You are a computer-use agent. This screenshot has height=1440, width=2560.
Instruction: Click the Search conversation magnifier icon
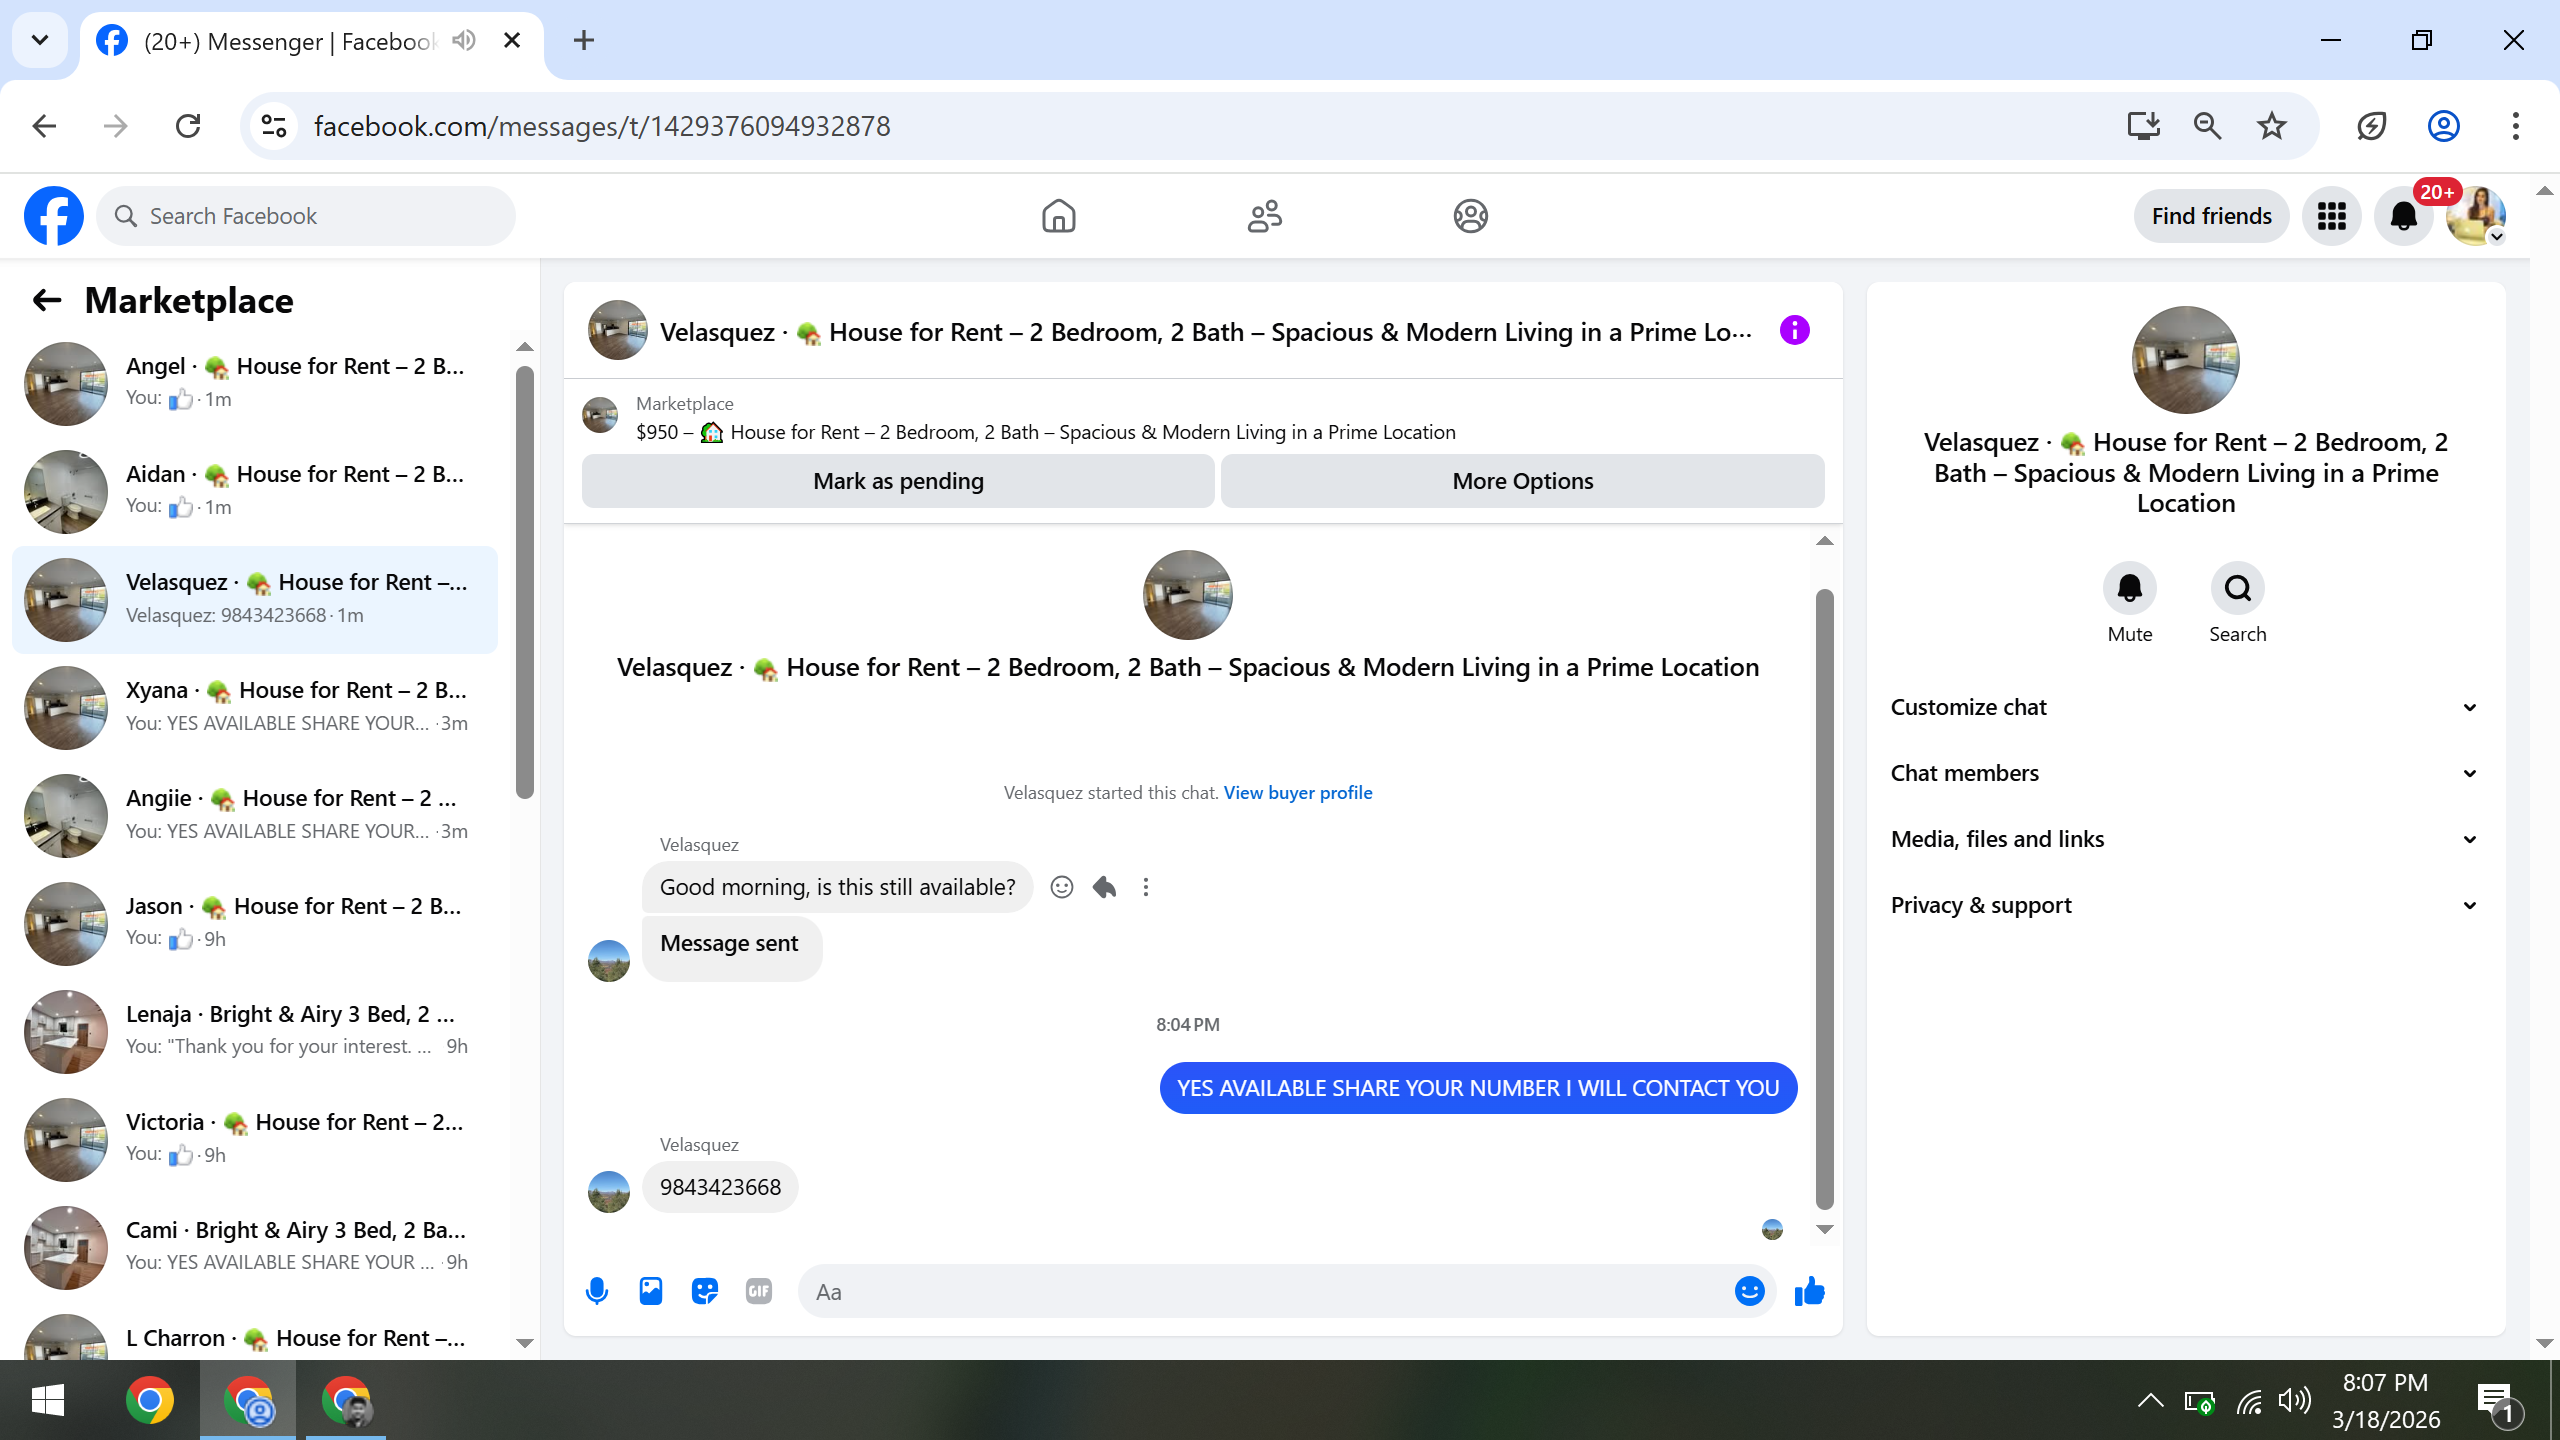point(2237,588)
